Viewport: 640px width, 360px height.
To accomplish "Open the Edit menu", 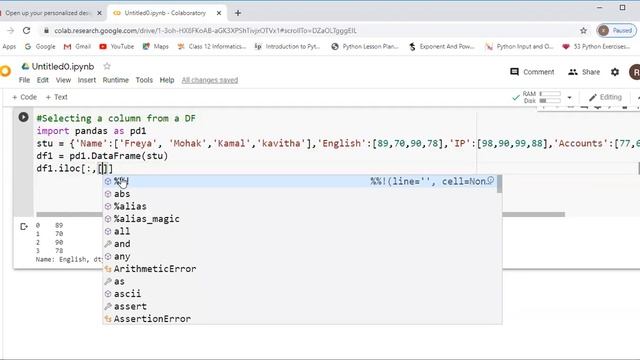I will tap(42, 80).
